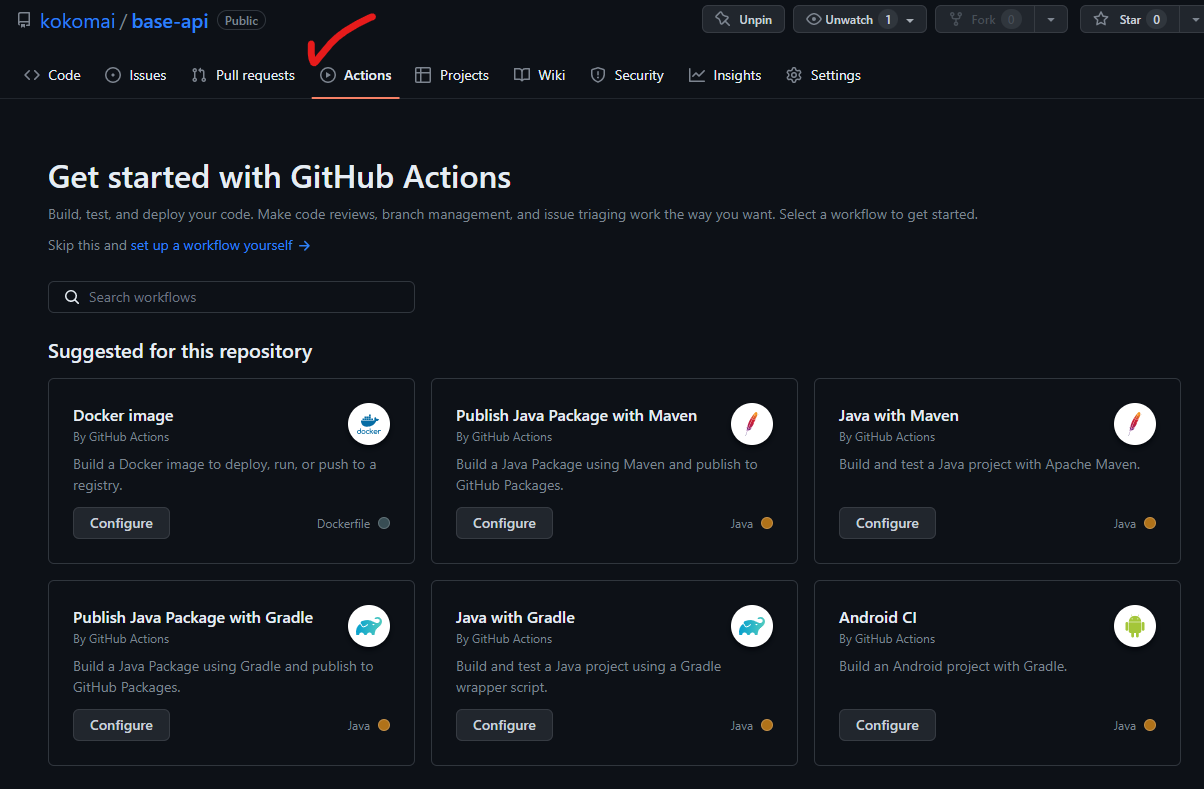Go to the Pull requests tab
Screen dimensions: 1204x789
pos(243,75)
